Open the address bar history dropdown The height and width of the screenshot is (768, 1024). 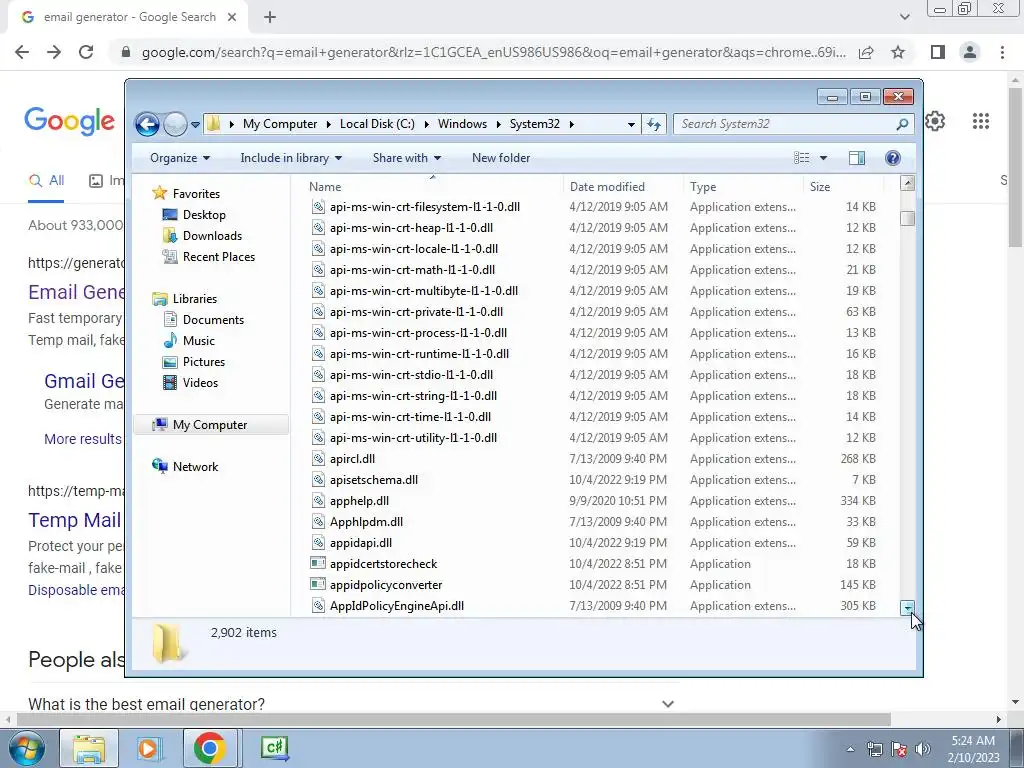[631, 124]
